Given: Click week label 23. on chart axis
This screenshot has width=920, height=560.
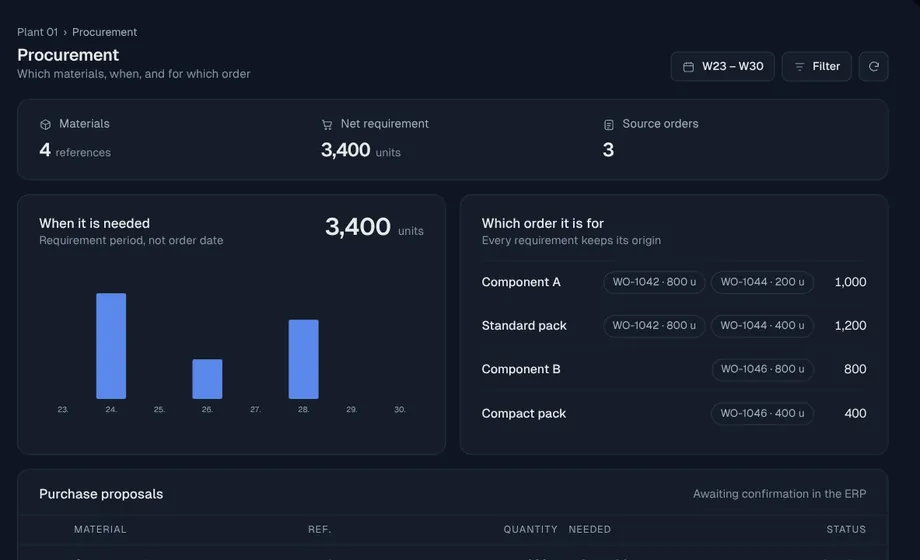Looking at the screenshot, I should click(x=63, y=409).
